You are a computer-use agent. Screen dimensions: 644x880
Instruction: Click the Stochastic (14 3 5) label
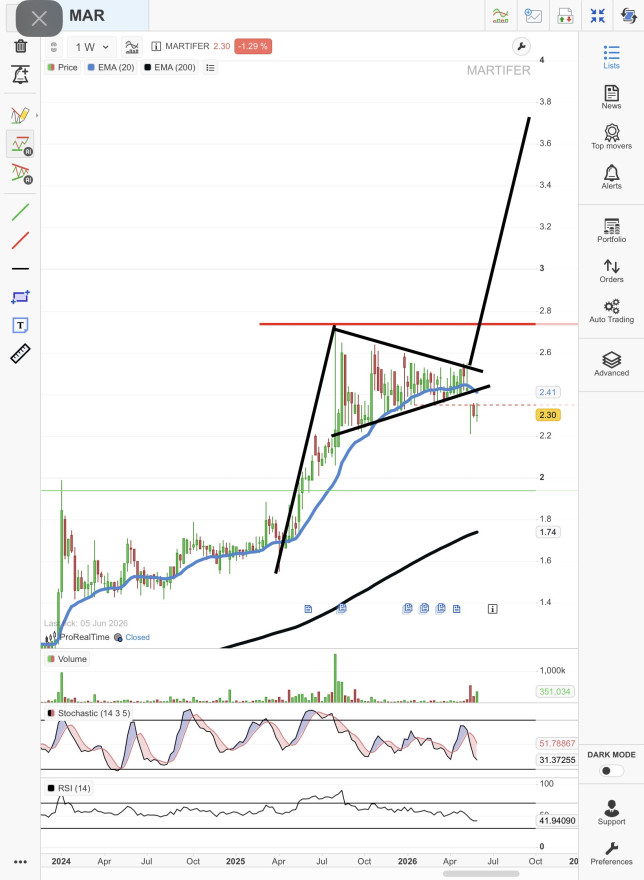[x=89, y=713]
